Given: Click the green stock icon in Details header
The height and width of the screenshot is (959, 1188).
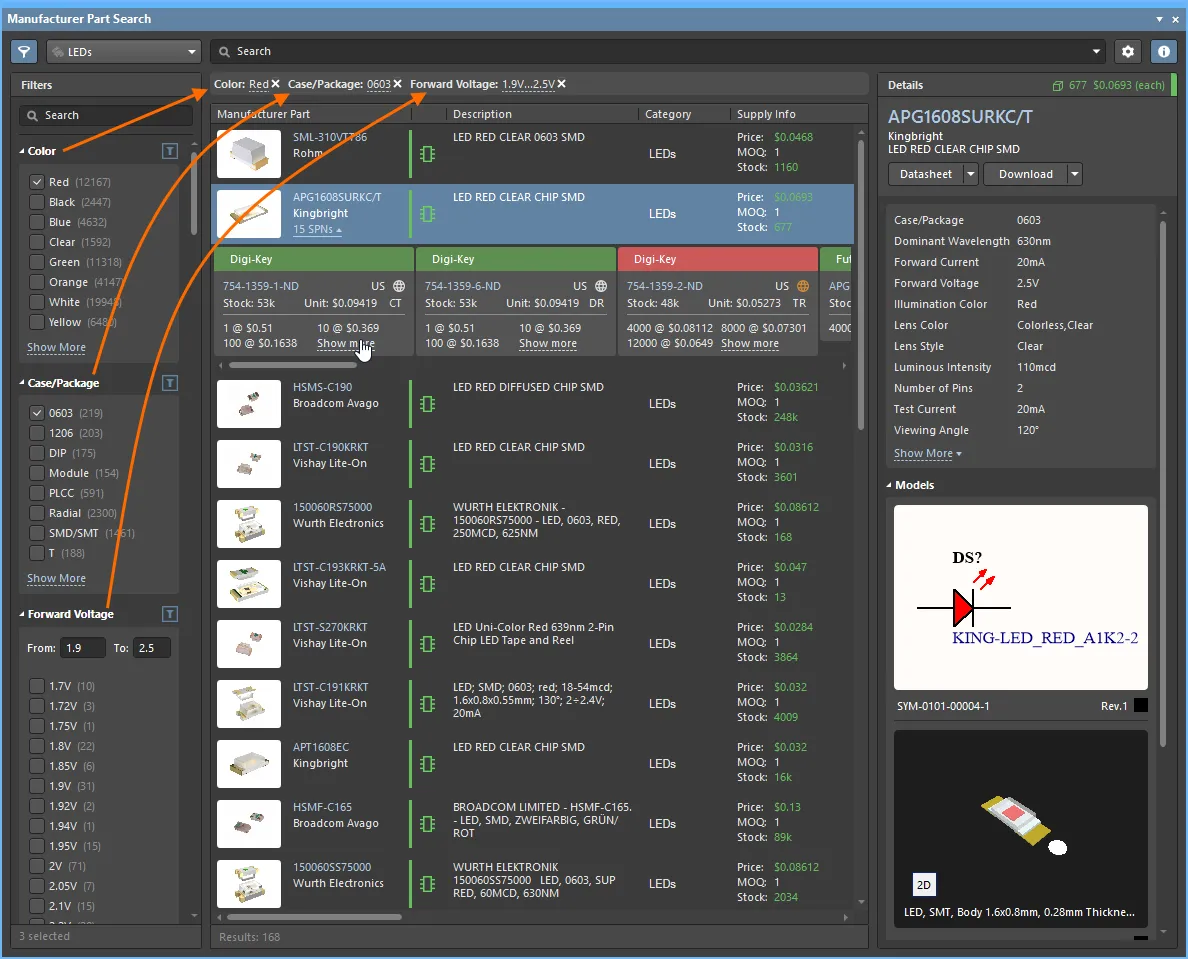Looking at the screenshot, I should point(1058,86).
